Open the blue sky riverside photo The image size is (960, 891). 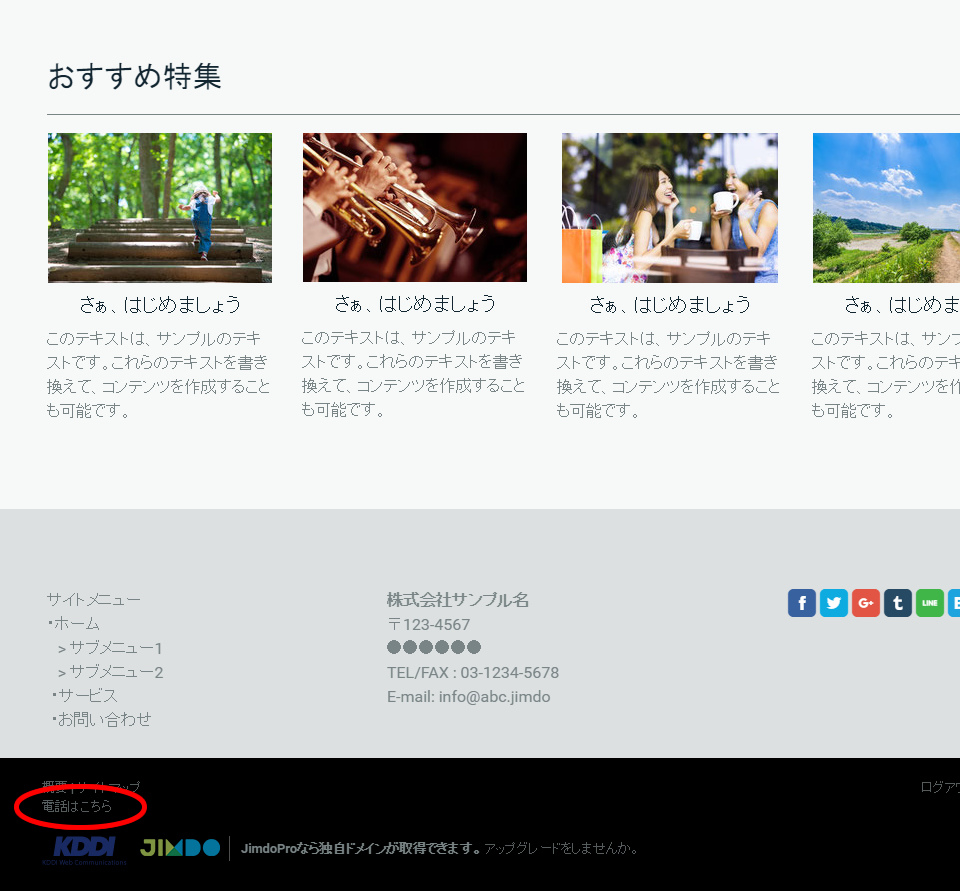pyautogui.click(x=886, y=208)
